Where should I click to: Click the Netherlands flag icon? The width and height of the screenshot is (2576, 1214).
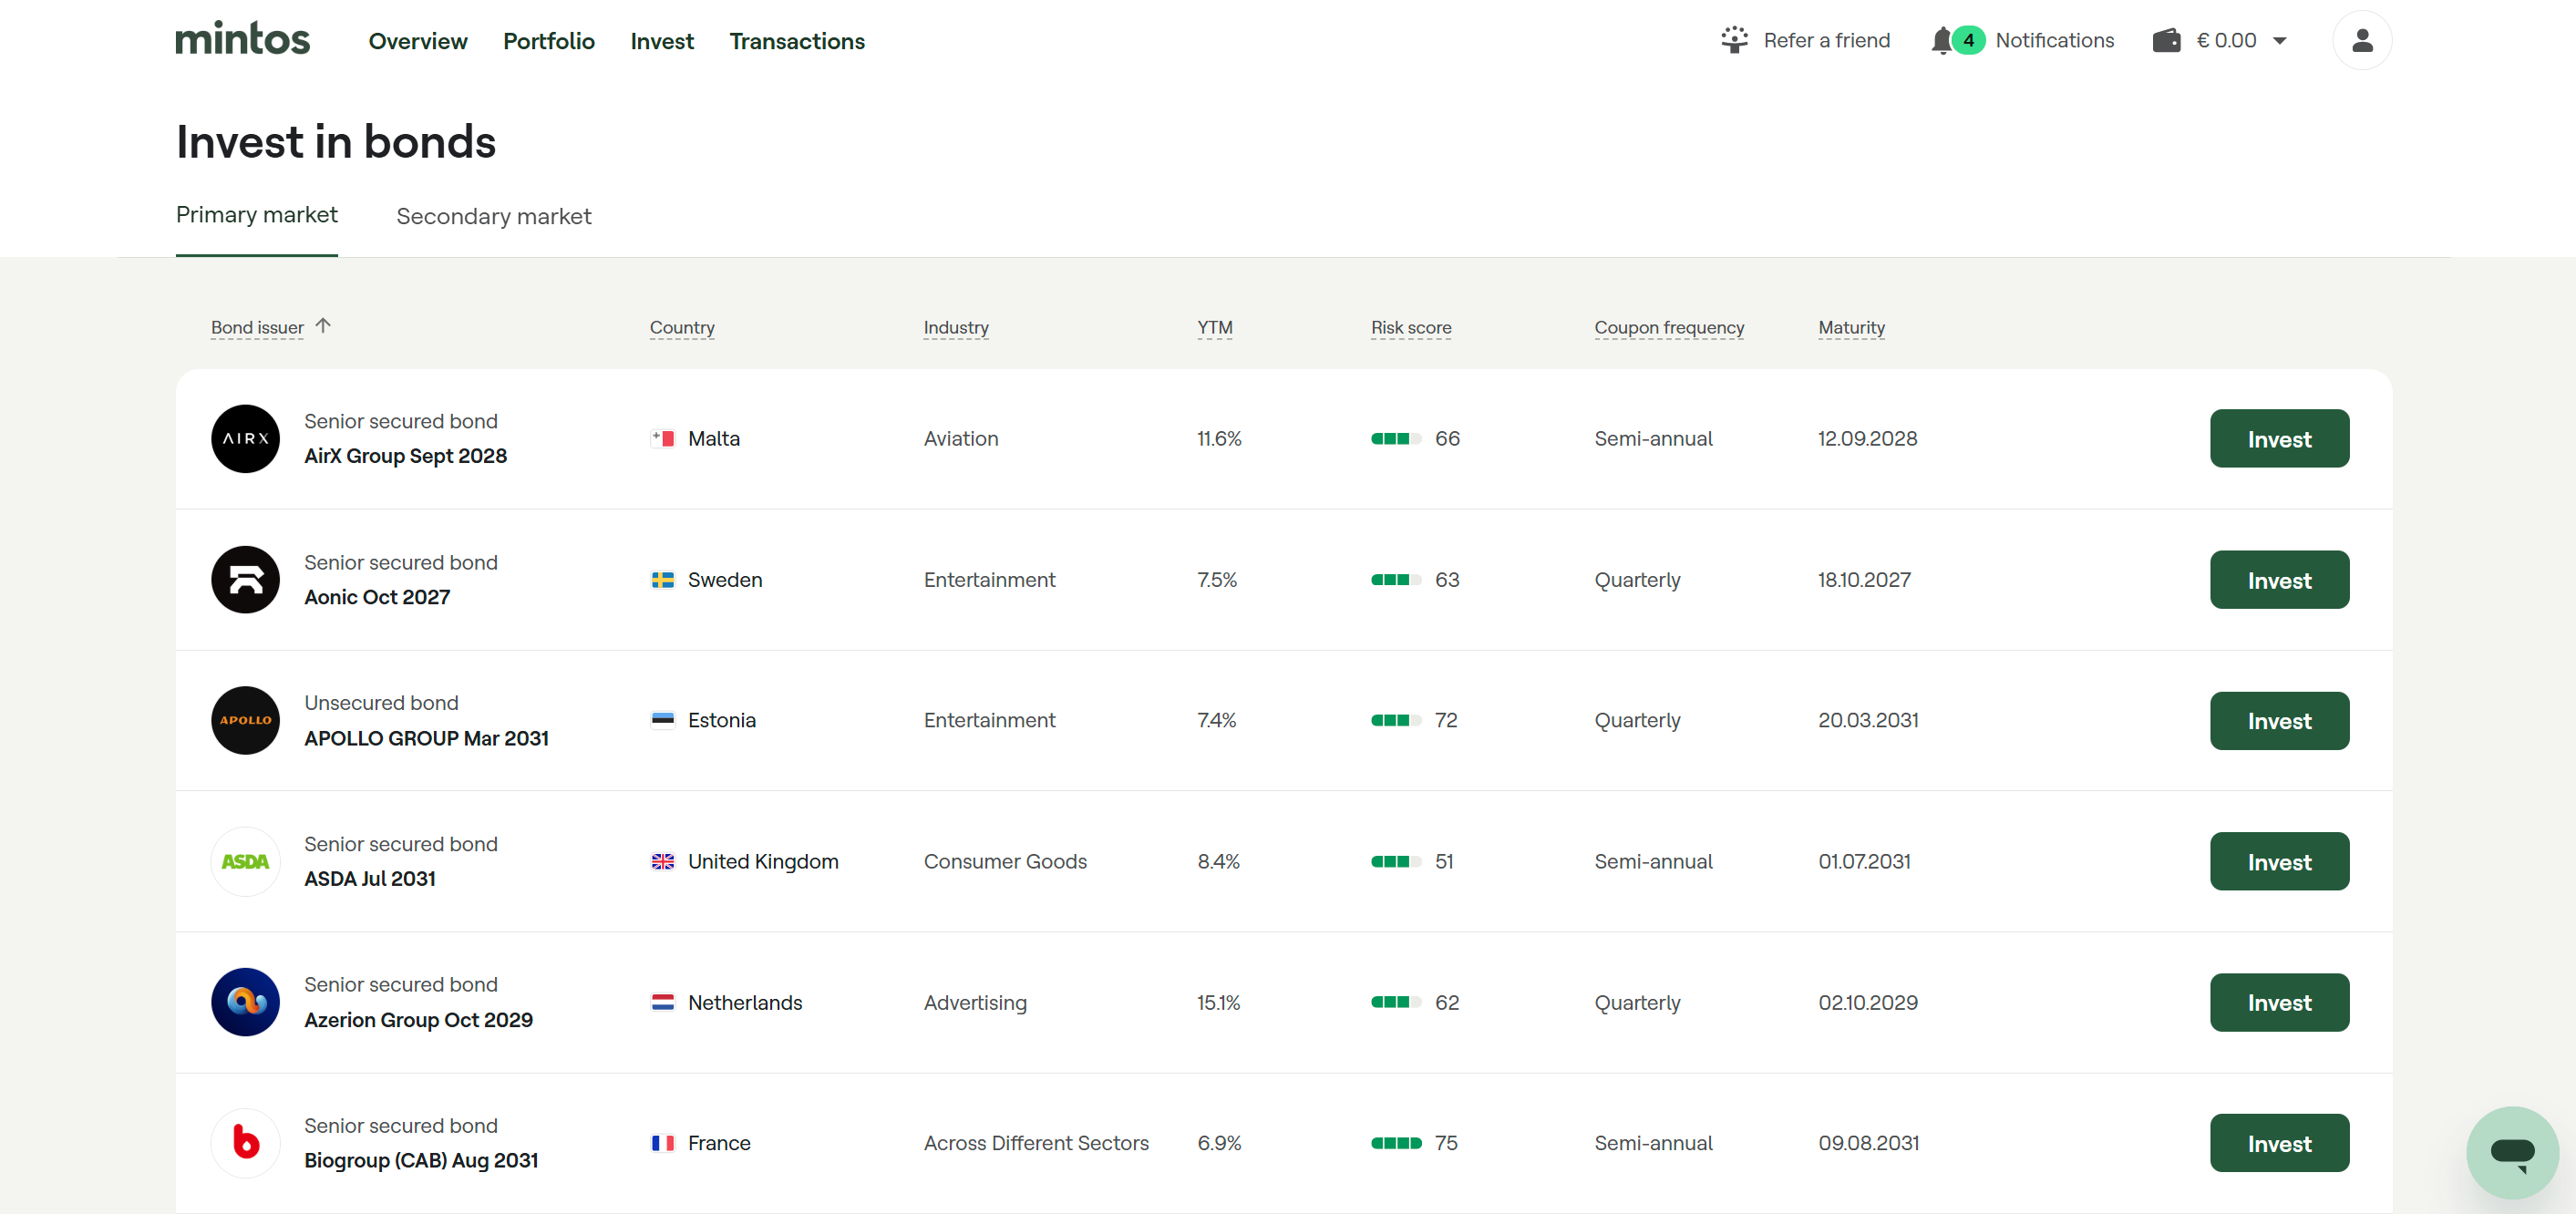[x=662, y=1002]
